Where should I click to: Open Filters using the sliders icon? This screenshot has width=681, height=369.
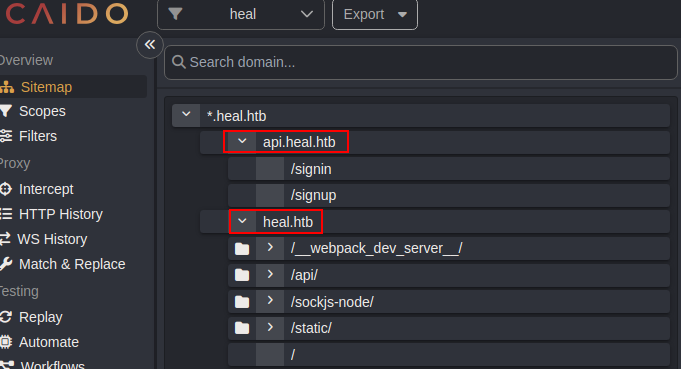tap(6, 136)
